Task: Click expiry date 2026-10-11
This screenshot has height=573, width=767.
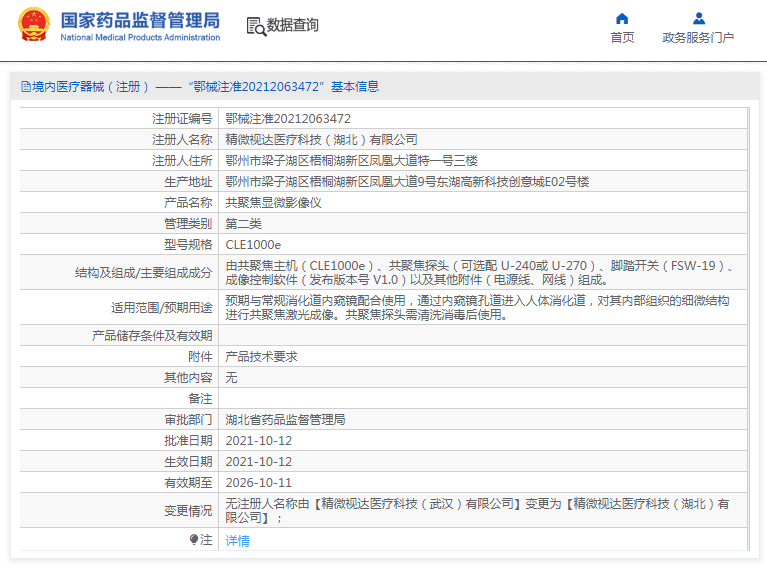Action: [258, 483]
